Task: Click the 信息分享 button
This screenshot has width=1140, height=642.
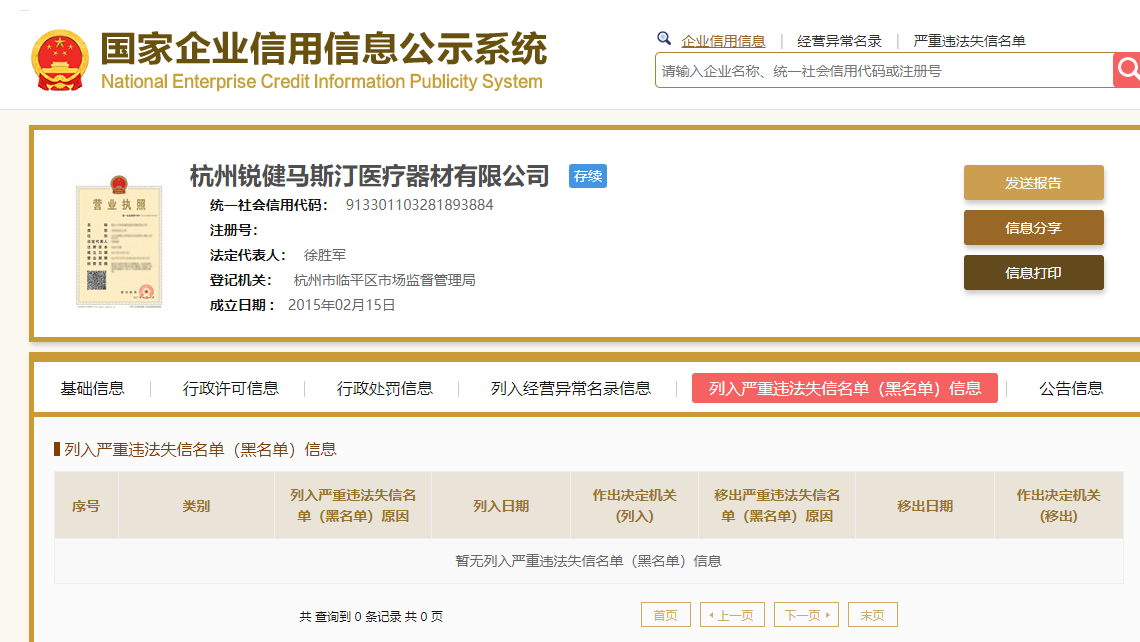Action: pyautogui.click(x=1033, y=228)
